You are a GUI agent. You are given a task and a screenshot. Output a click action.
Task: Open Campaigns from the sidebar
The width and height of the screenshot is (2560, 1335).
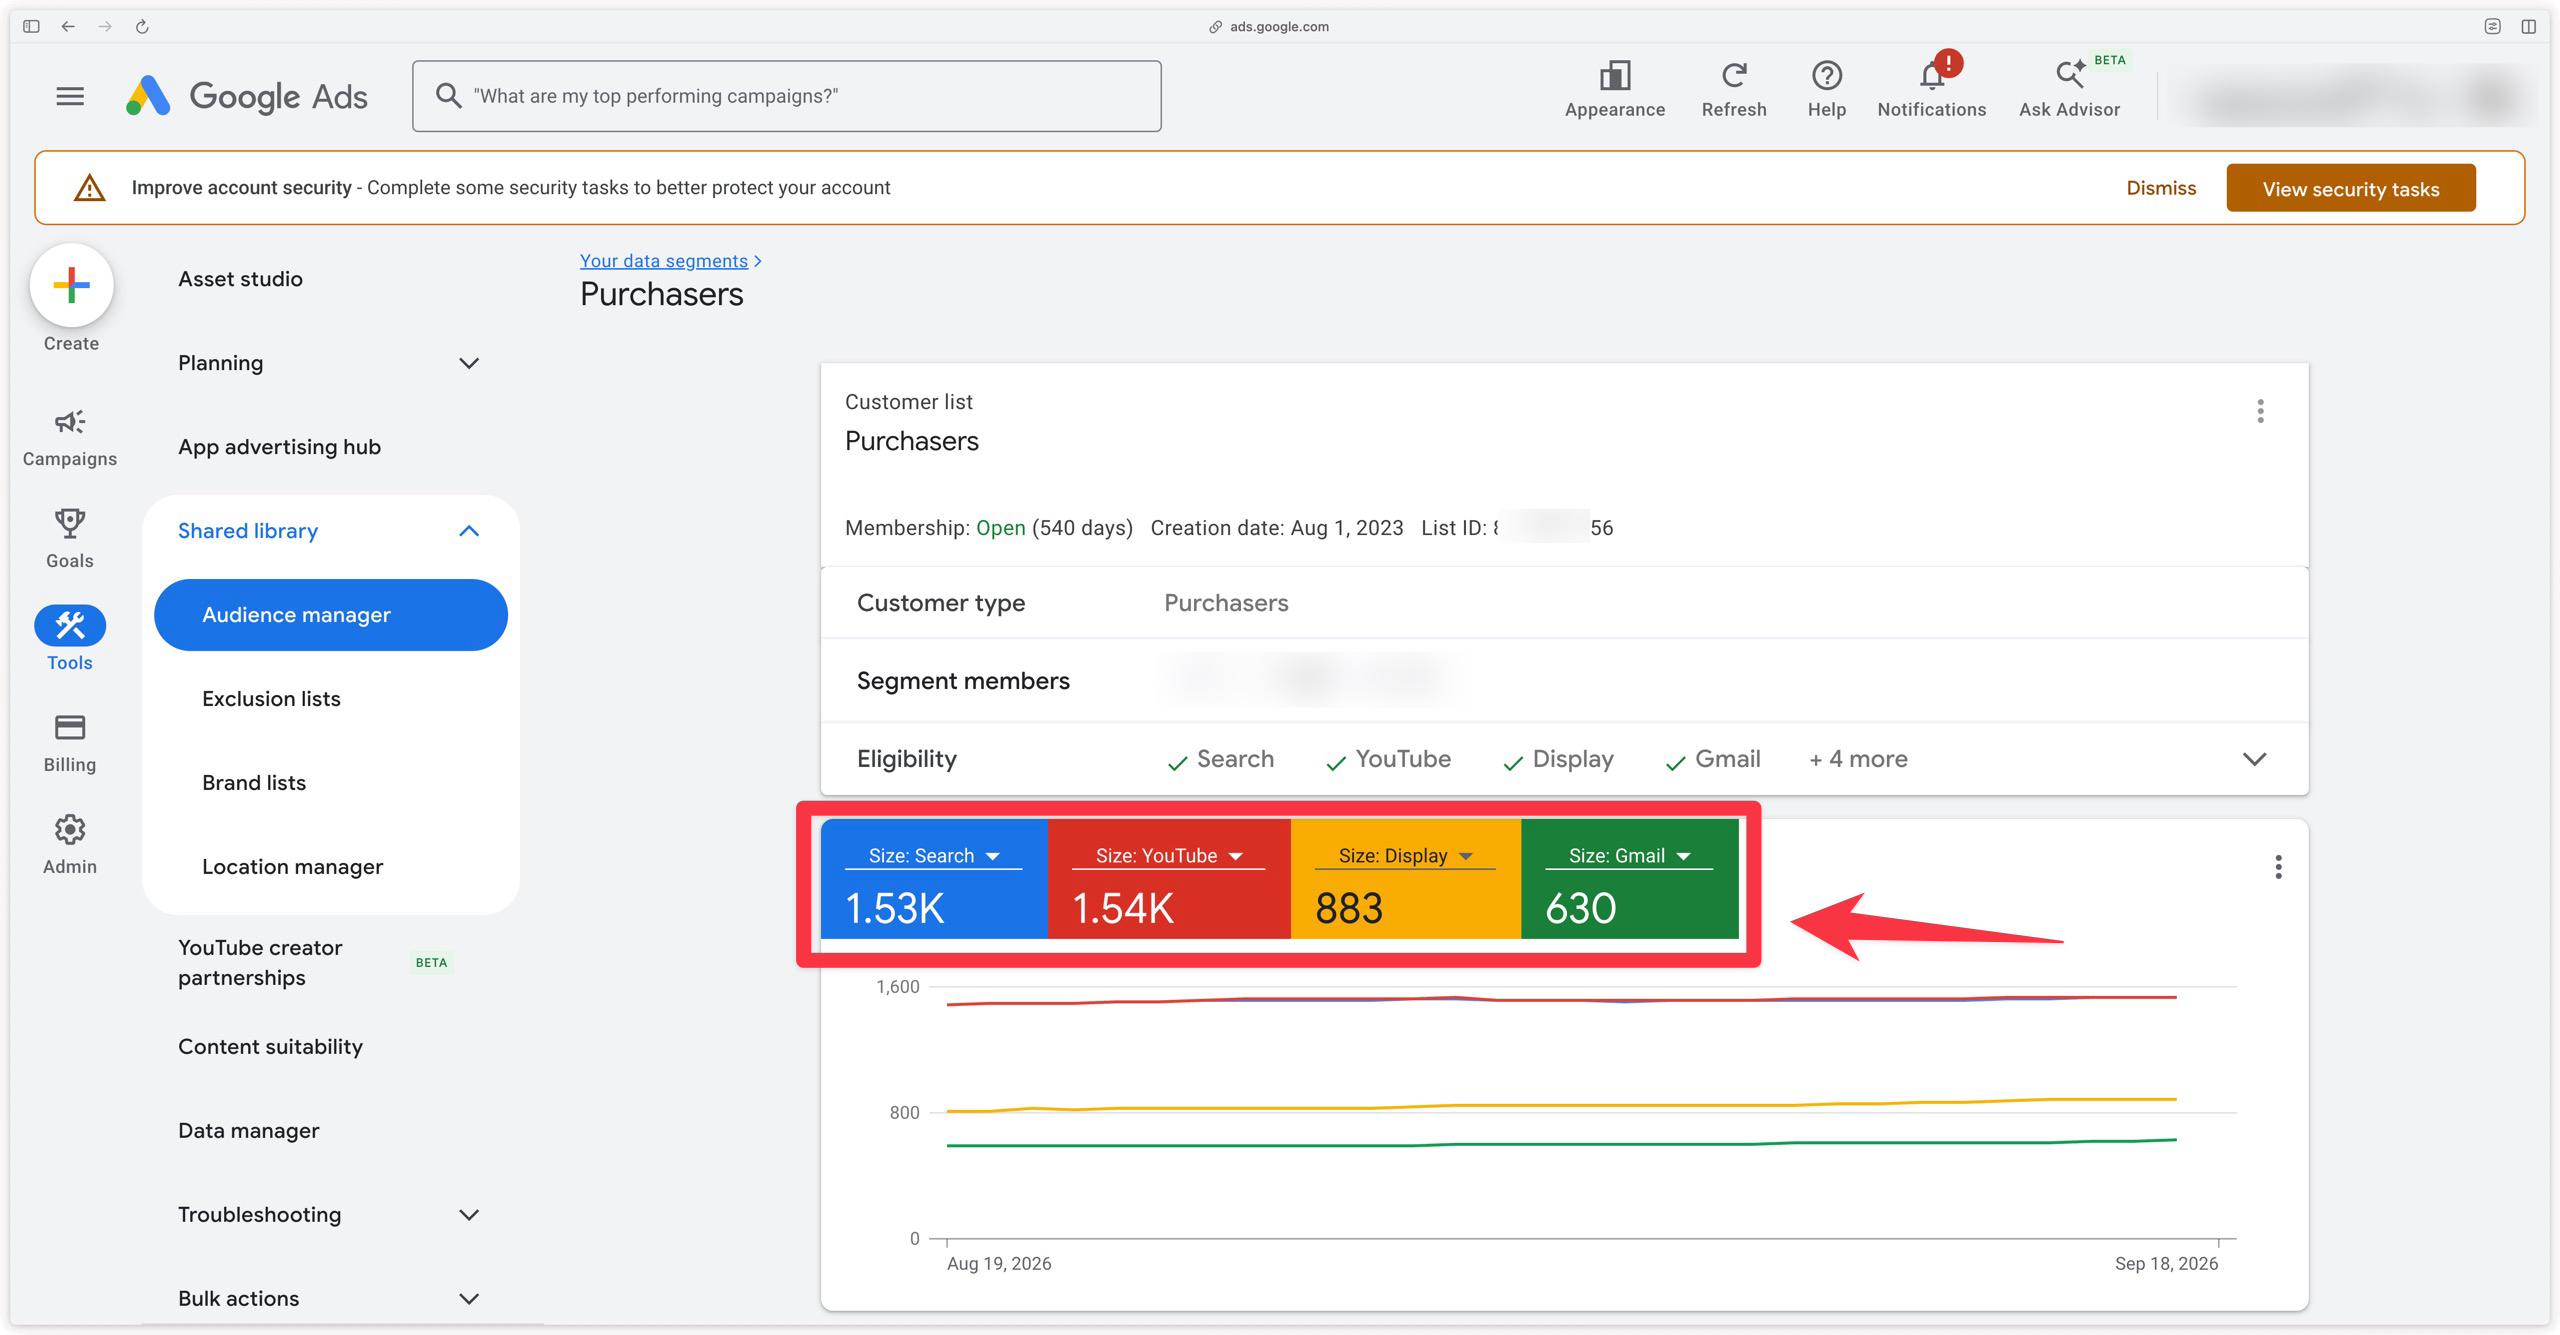70,438
